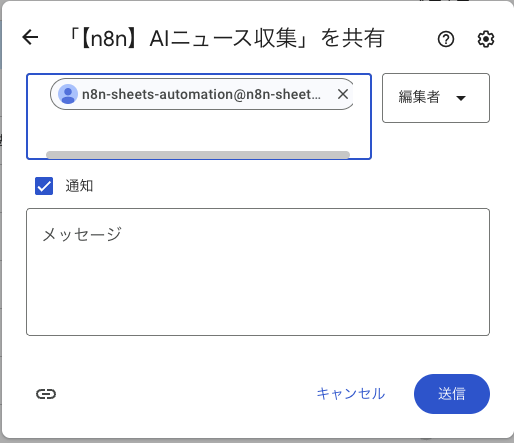The image size is (514, 443).
Task: Copy link using the chain icon
Action: pos(46,394)
